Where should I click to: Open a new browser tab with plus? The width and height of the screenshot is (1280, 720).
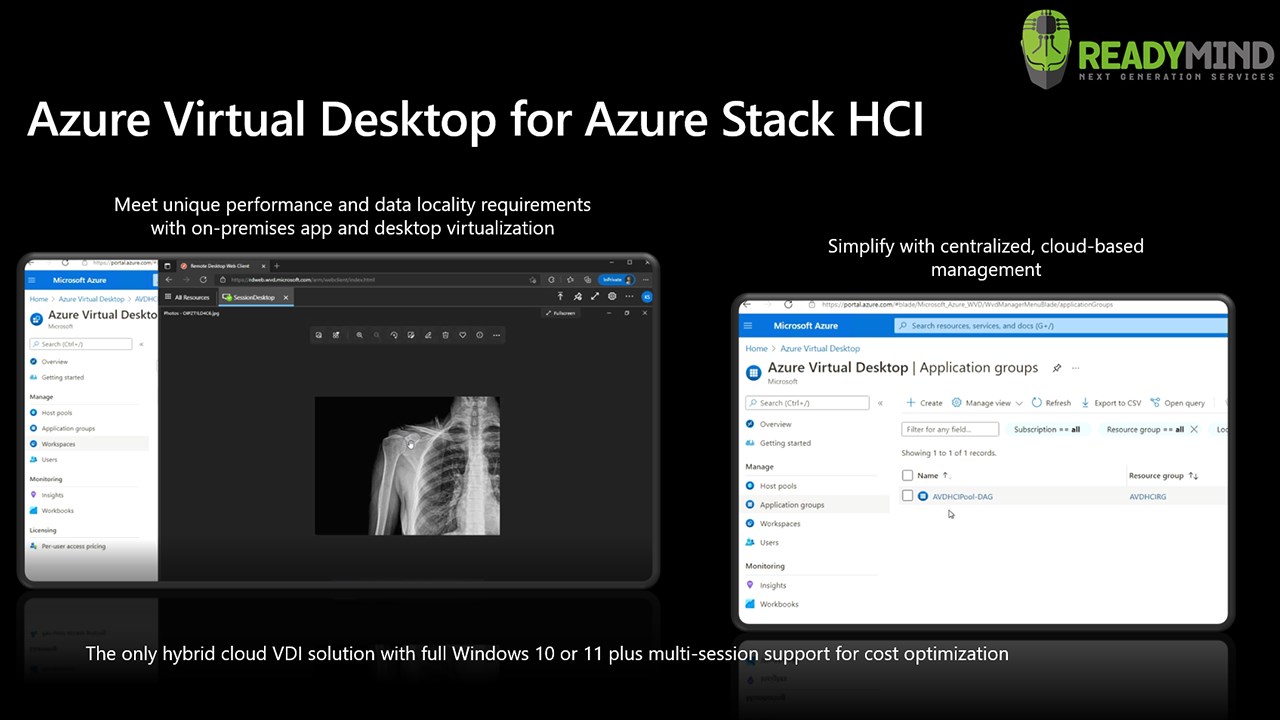(277, 266)
